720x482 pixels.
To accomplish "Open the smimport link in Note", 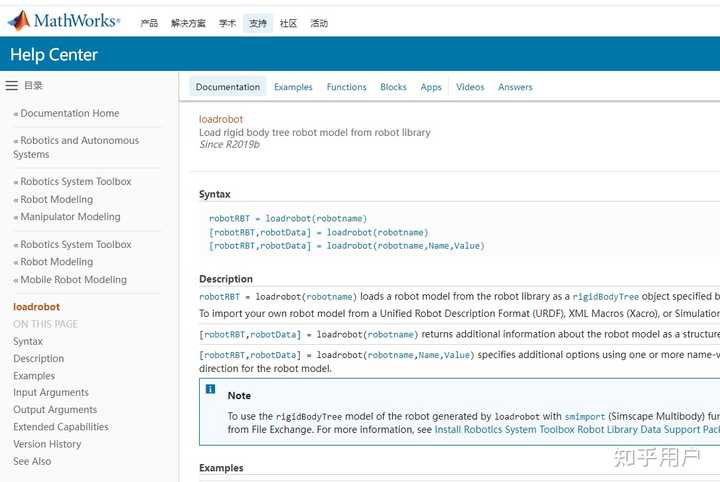I will tap(585, 417).
